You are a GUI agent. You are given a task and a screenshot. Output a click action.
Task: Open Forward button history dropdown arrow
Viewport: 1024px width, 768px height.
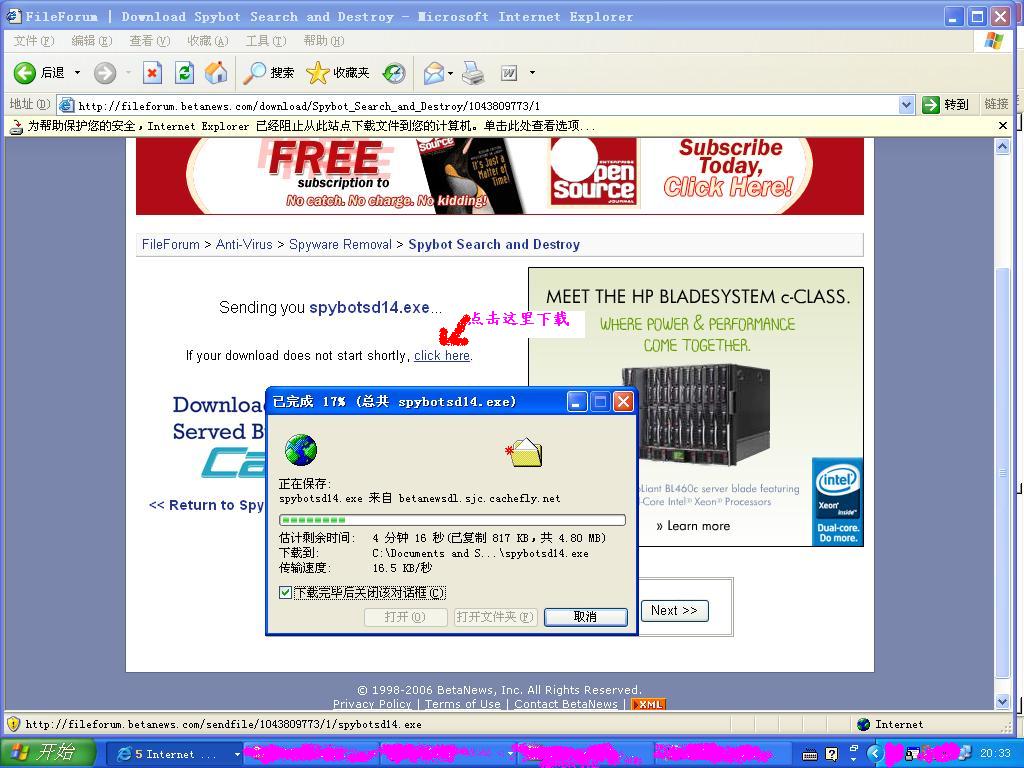(129, 72)
